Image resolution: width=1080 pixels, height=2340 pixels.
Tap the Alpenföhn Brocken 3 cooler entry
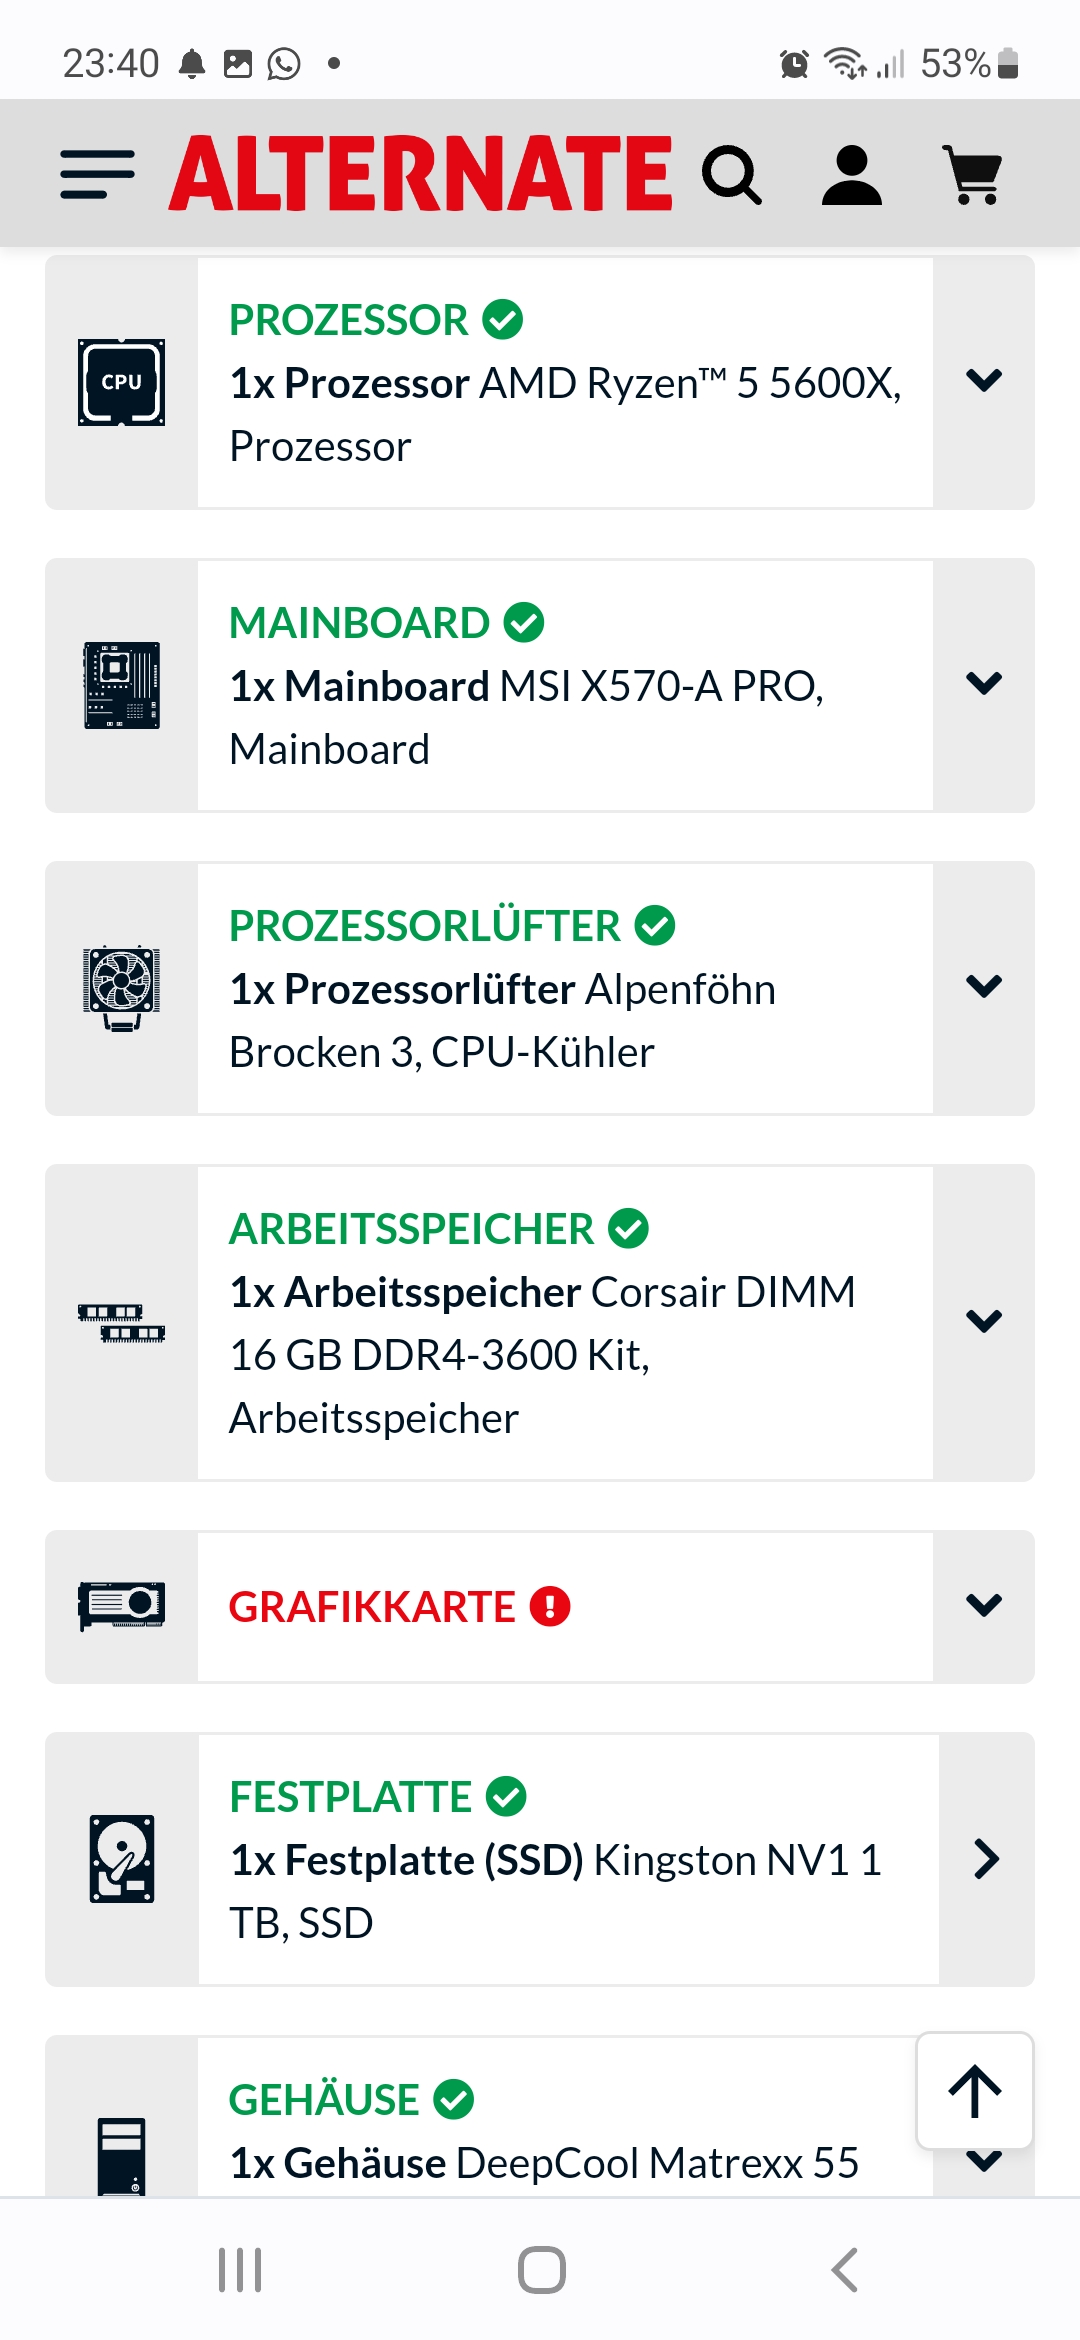502,1020
